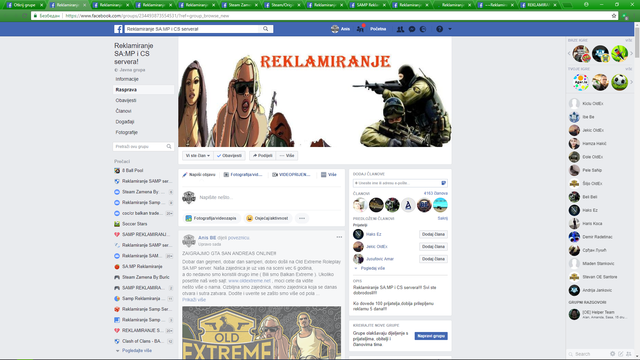This screenshot has height=360, width=640.
Task: Select the 'VIDEOPRIJEN...' composer tab
Action: click(x=291, y=175)
